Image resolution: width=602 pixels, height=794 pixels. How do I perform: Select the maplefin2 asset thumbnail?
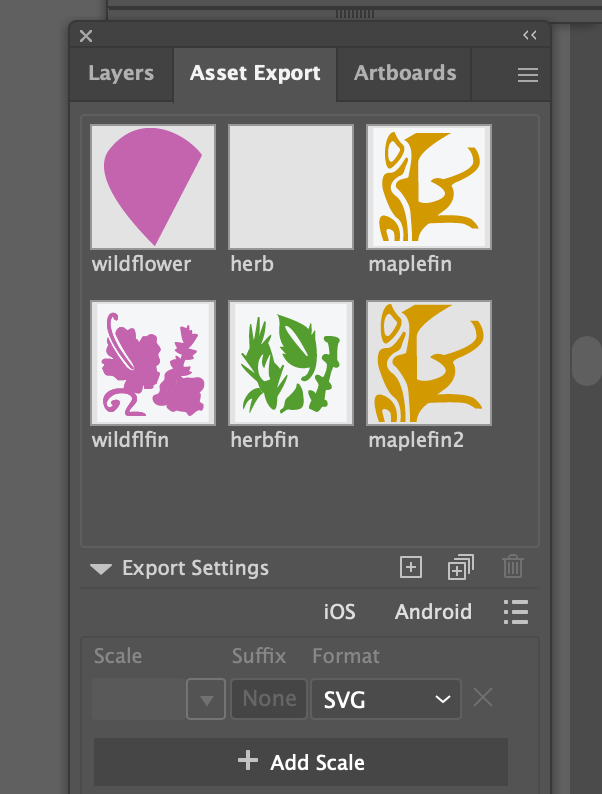(x=429, y=363)
